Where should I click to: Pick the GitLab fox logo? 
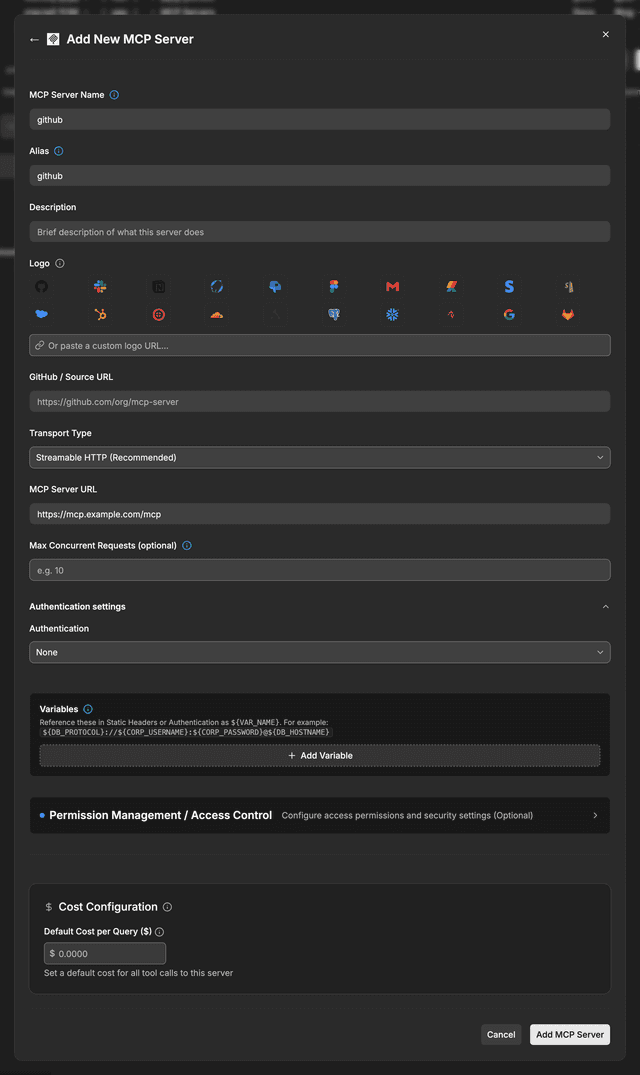tap(568, 315)
